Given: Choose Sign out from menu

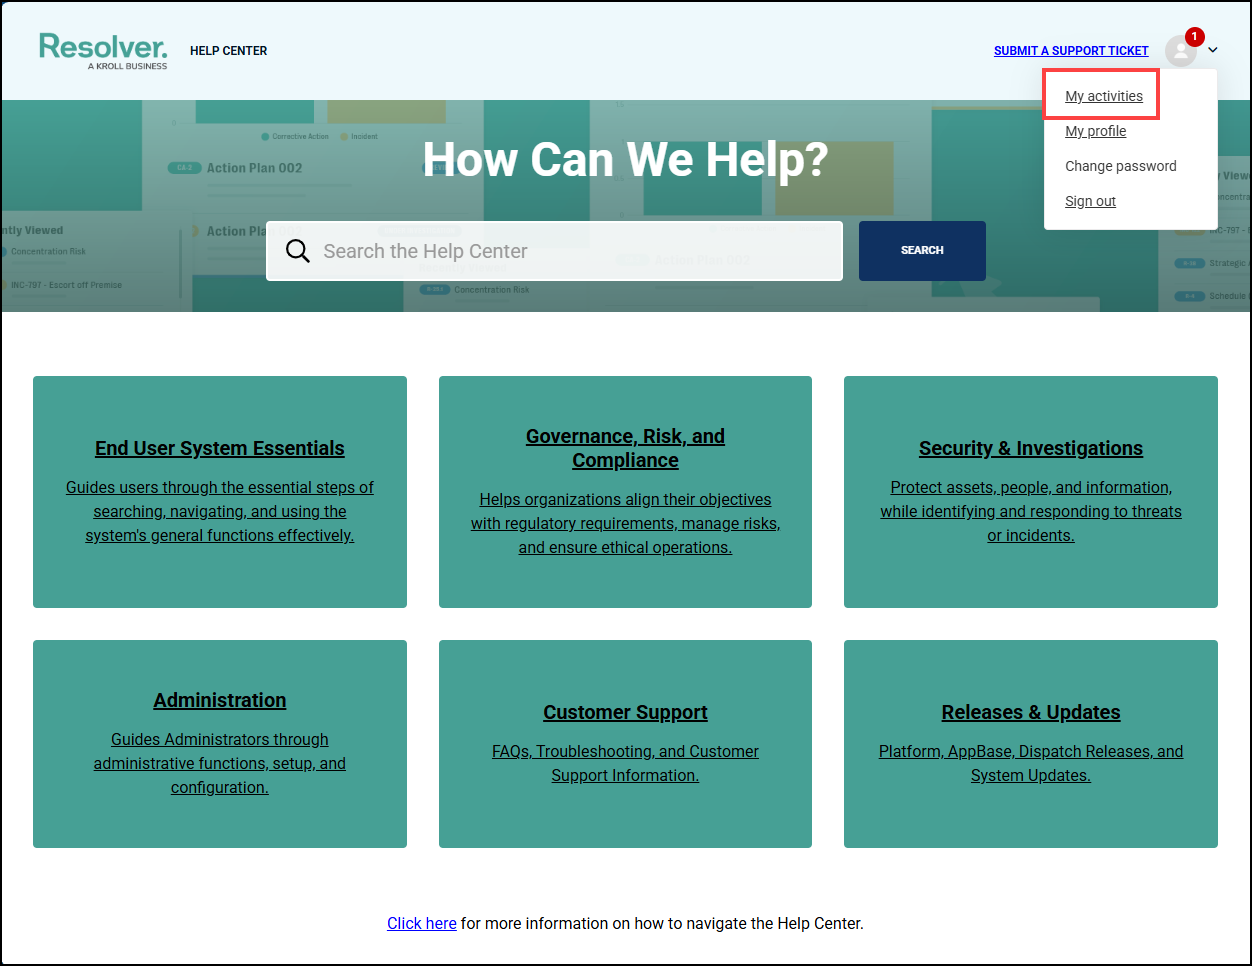Looking at the screenshot, I should [1090, 201].
